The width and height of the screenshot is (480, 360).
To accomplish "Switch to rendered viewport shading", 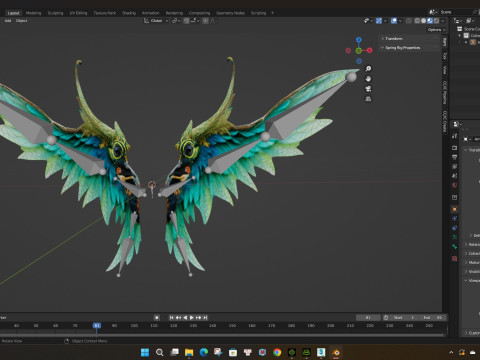I will coord(437,21).
